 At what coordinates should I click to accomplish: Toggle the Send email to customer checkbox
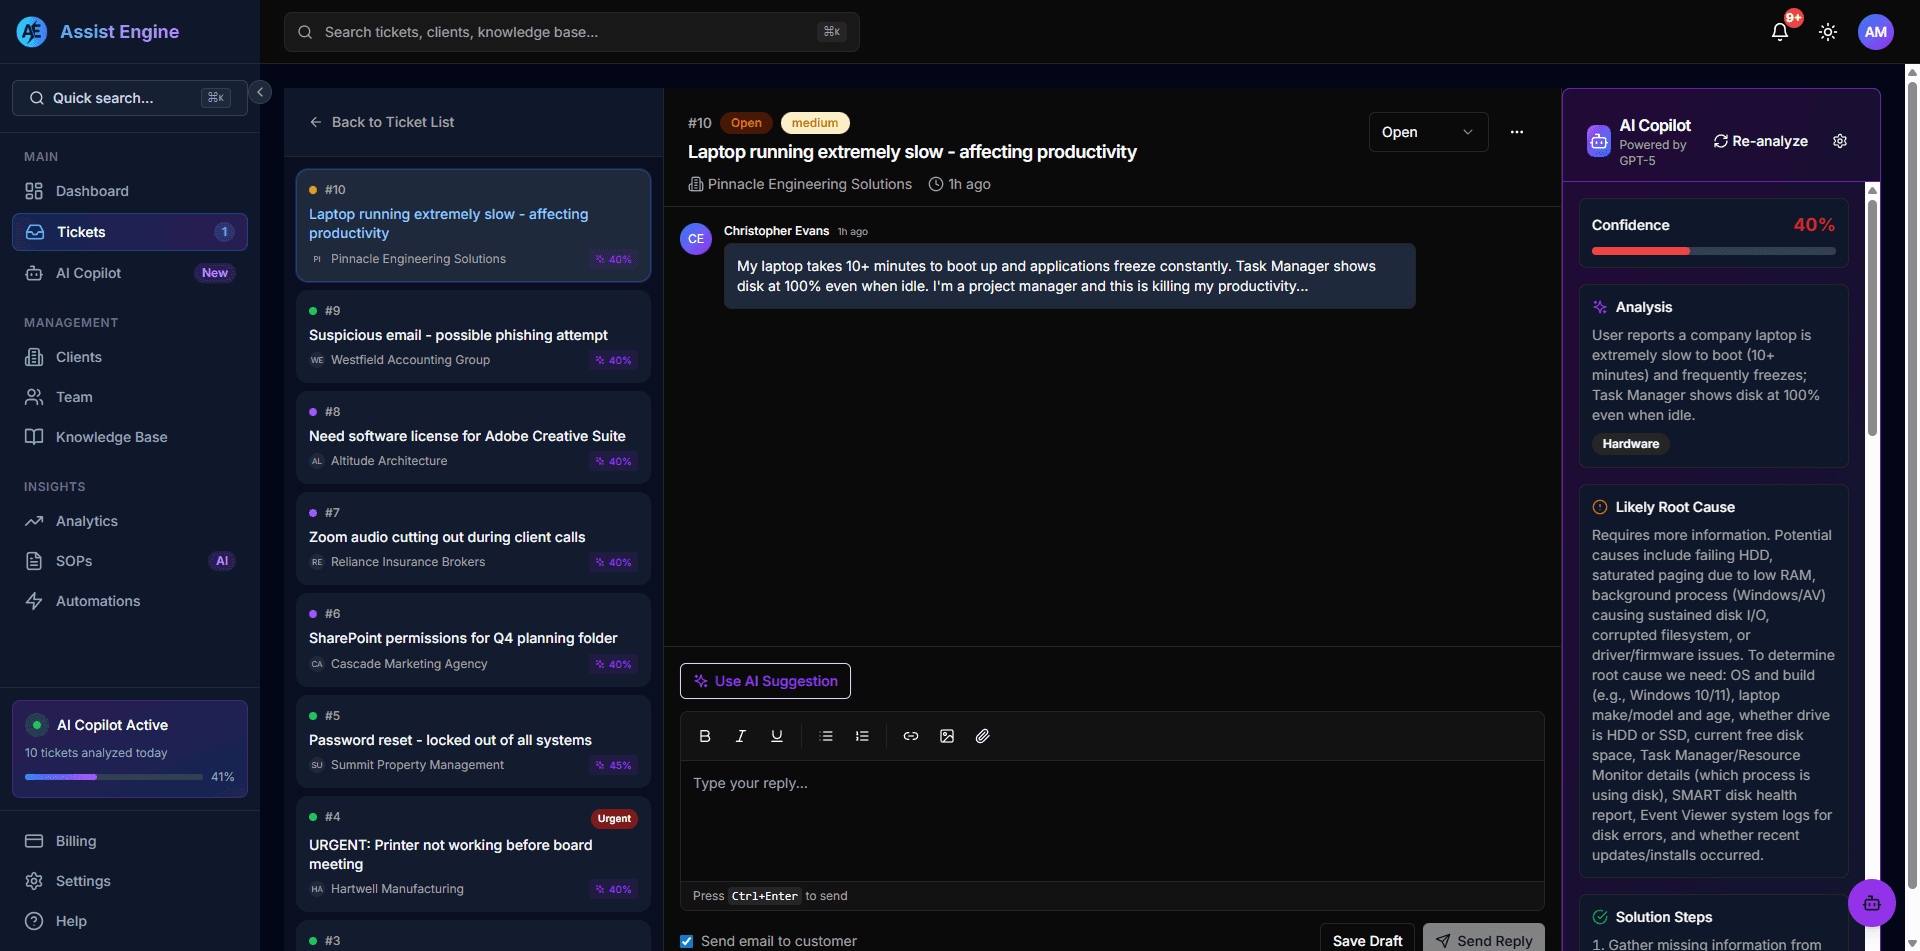point(687,941)
